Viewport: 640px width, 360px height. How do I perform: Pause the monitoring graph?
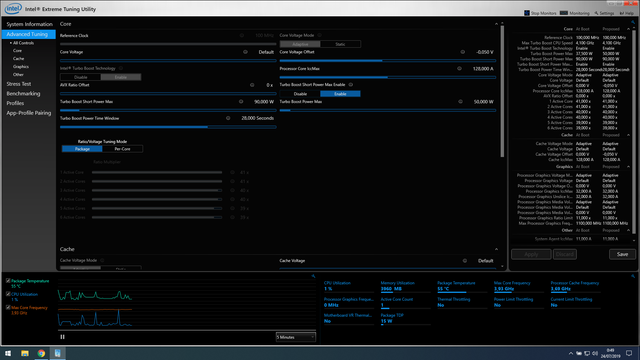pos(62,337)
